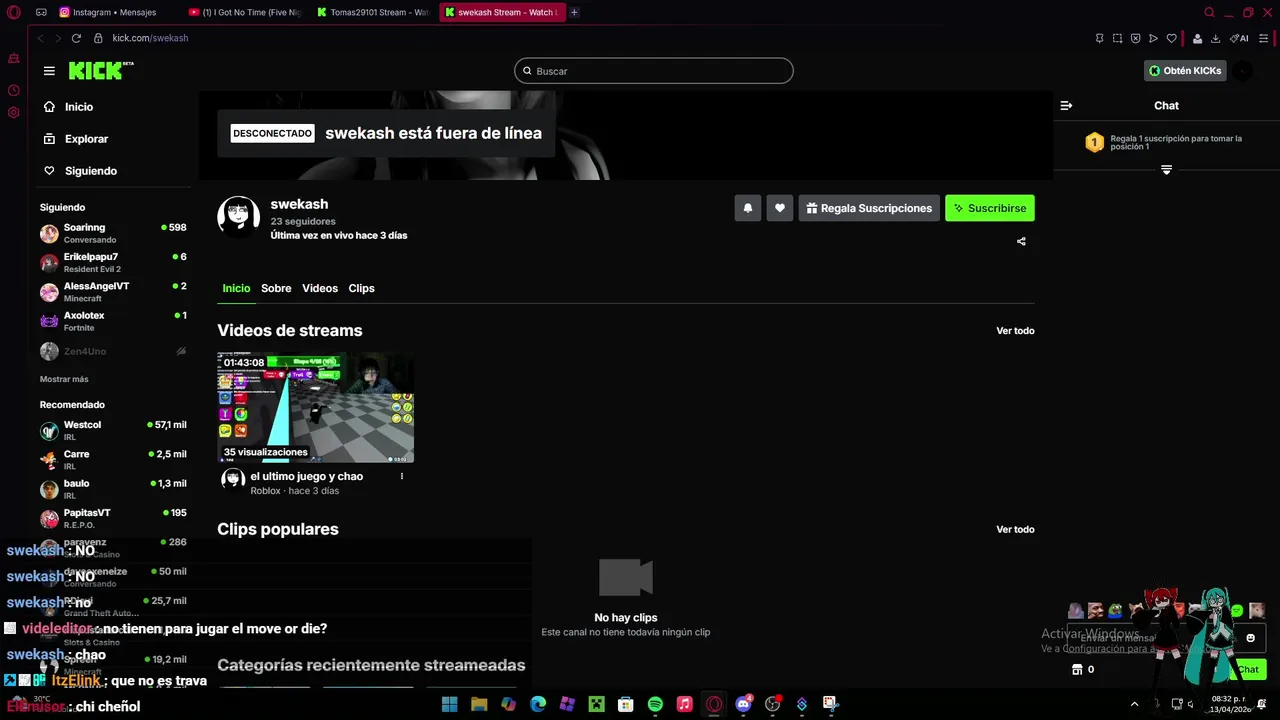Select the Sobre tab
The height and width of the screenshot is (720, 1280).
[x=276, y=288]
